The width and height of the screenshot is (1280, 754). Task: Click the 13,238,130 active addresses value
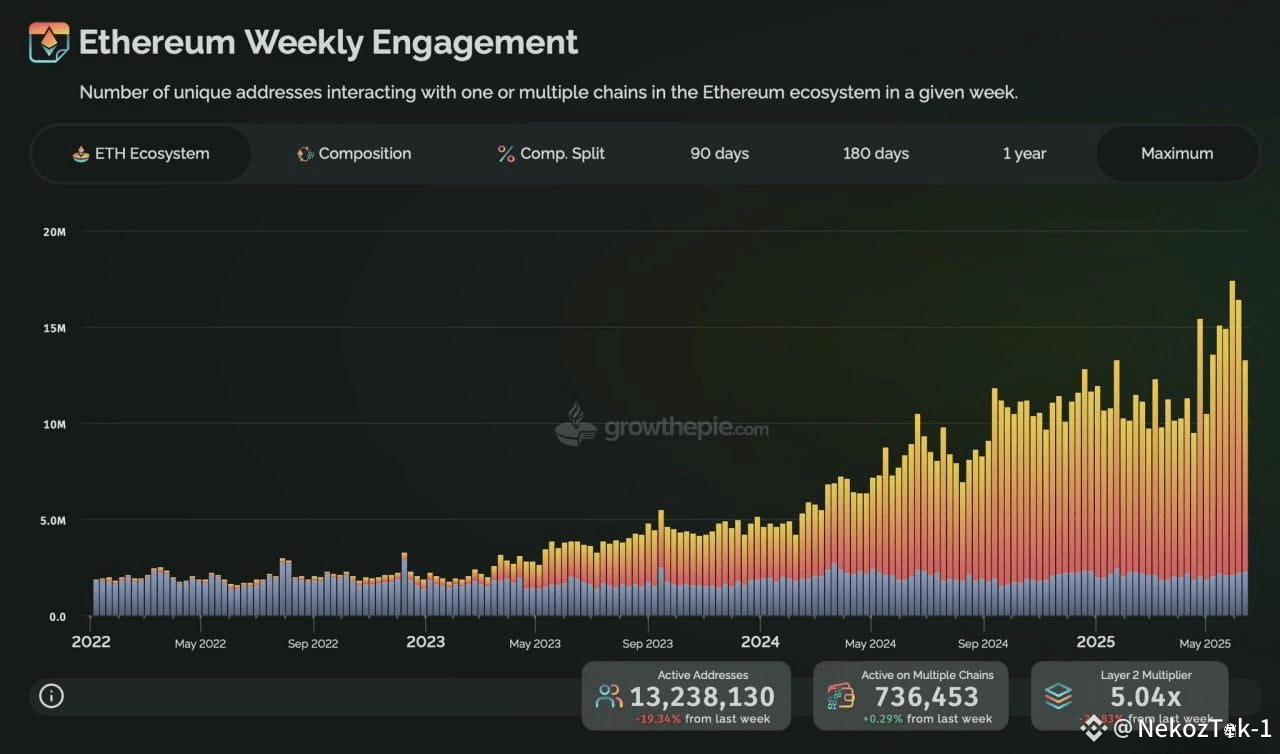coord(702,697)
